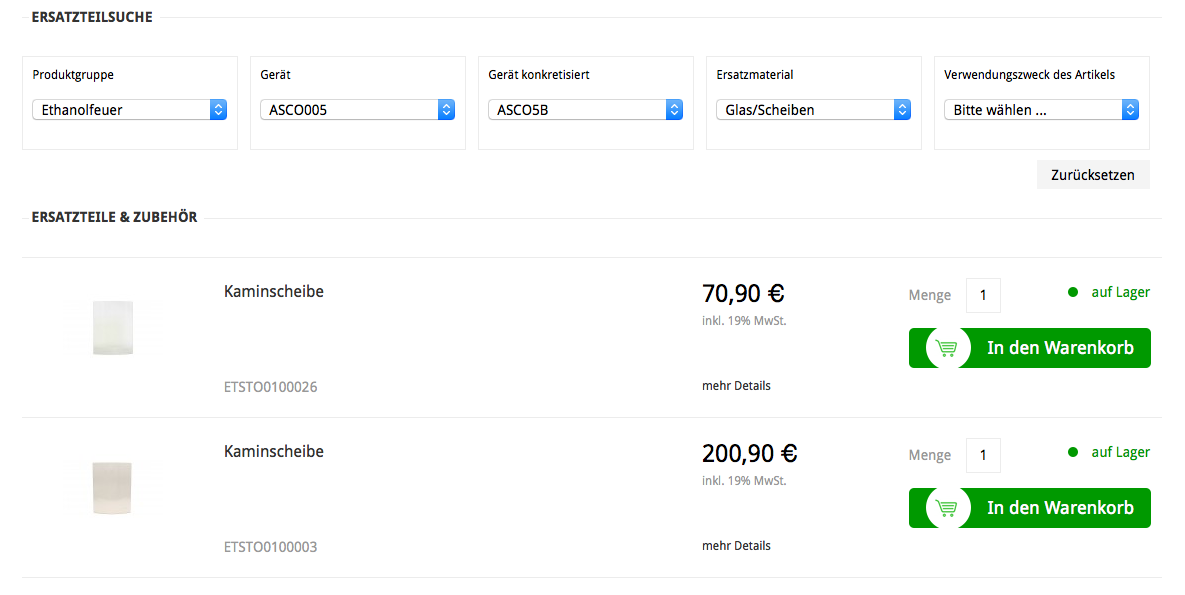The height and width of the screenshot is (595, 1185).
Task: Click the ERSATZTEILSUCHE heading
Action: pos(92,17)
